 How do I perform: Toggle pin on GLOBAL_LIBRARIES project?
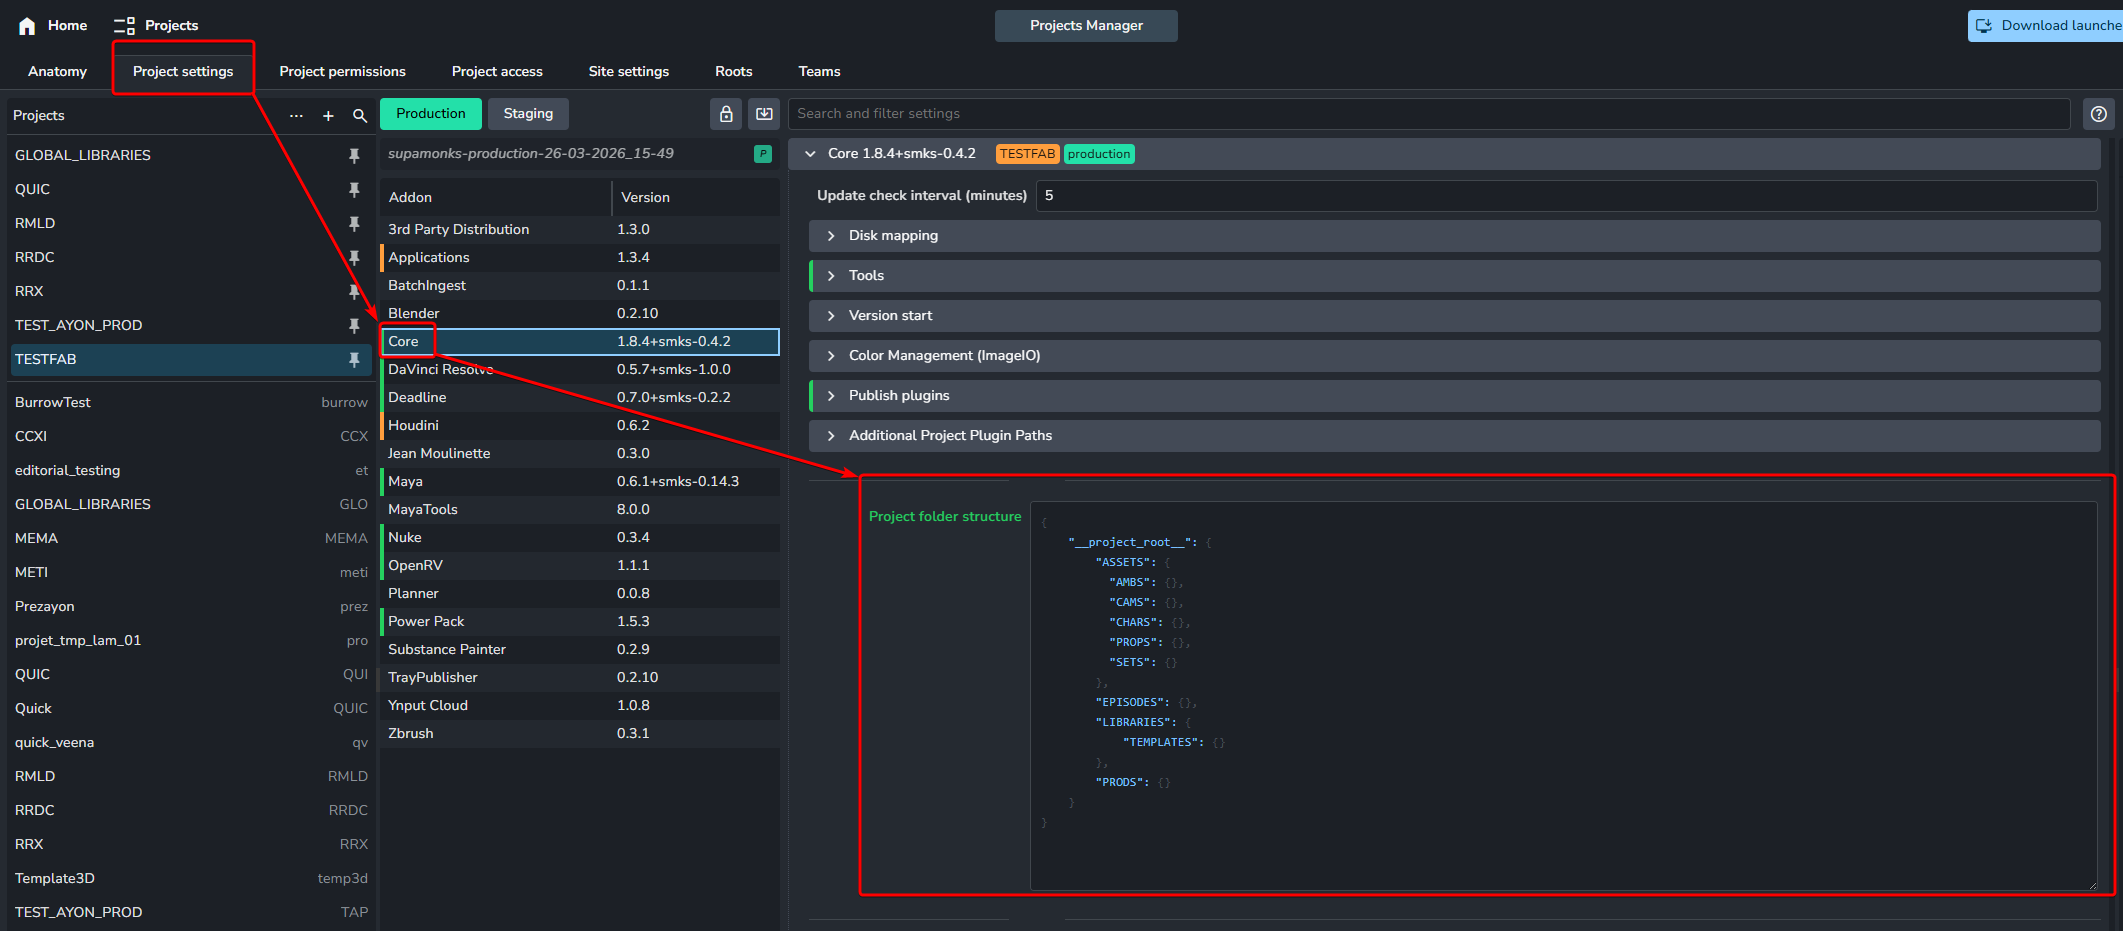354,156
